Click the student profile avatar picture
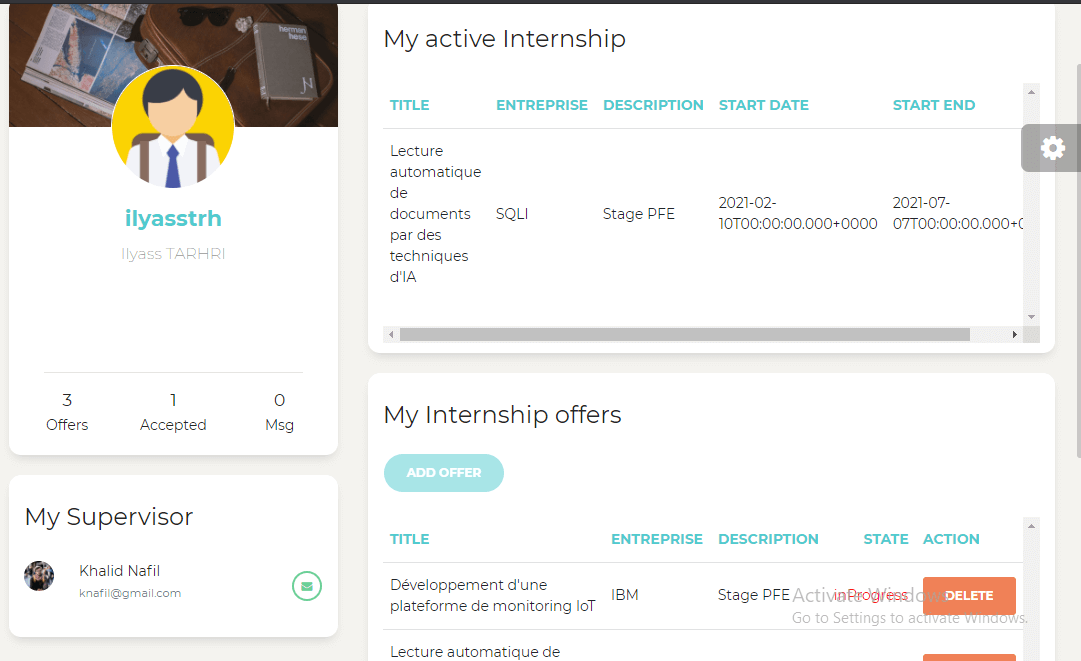The image size is (1081, 661). pos(173,127)
